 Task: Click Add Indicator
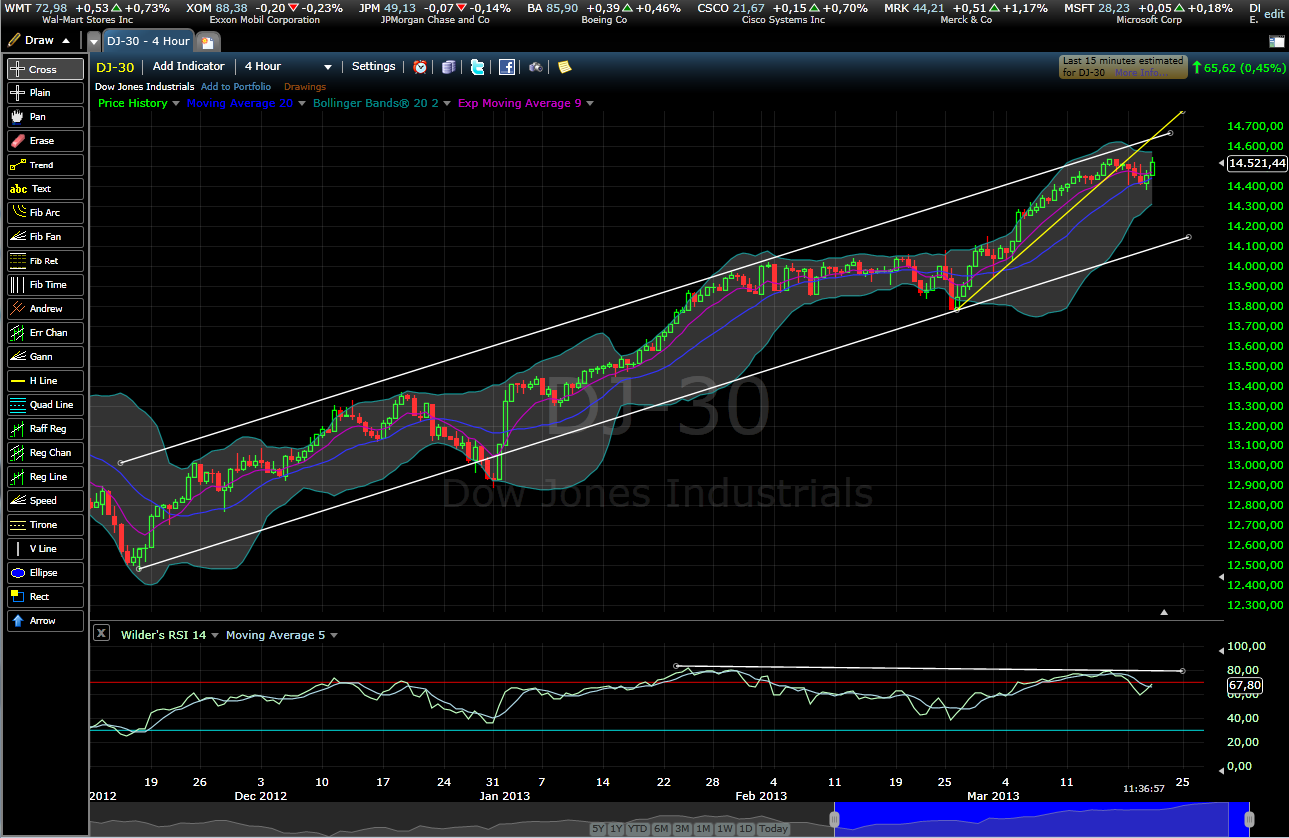188,66
